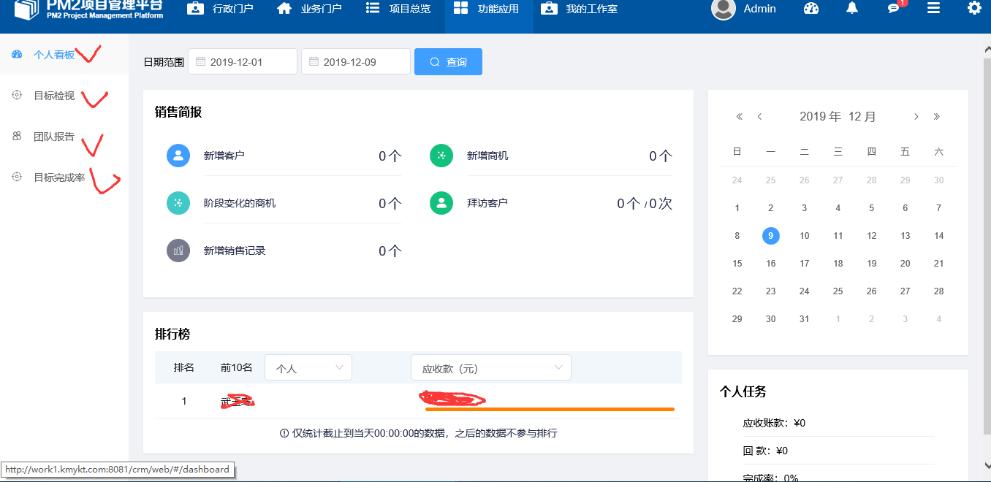Click the hamburger menu icon in header
Screen dimensions: 991x482
[x=933, y=9]
